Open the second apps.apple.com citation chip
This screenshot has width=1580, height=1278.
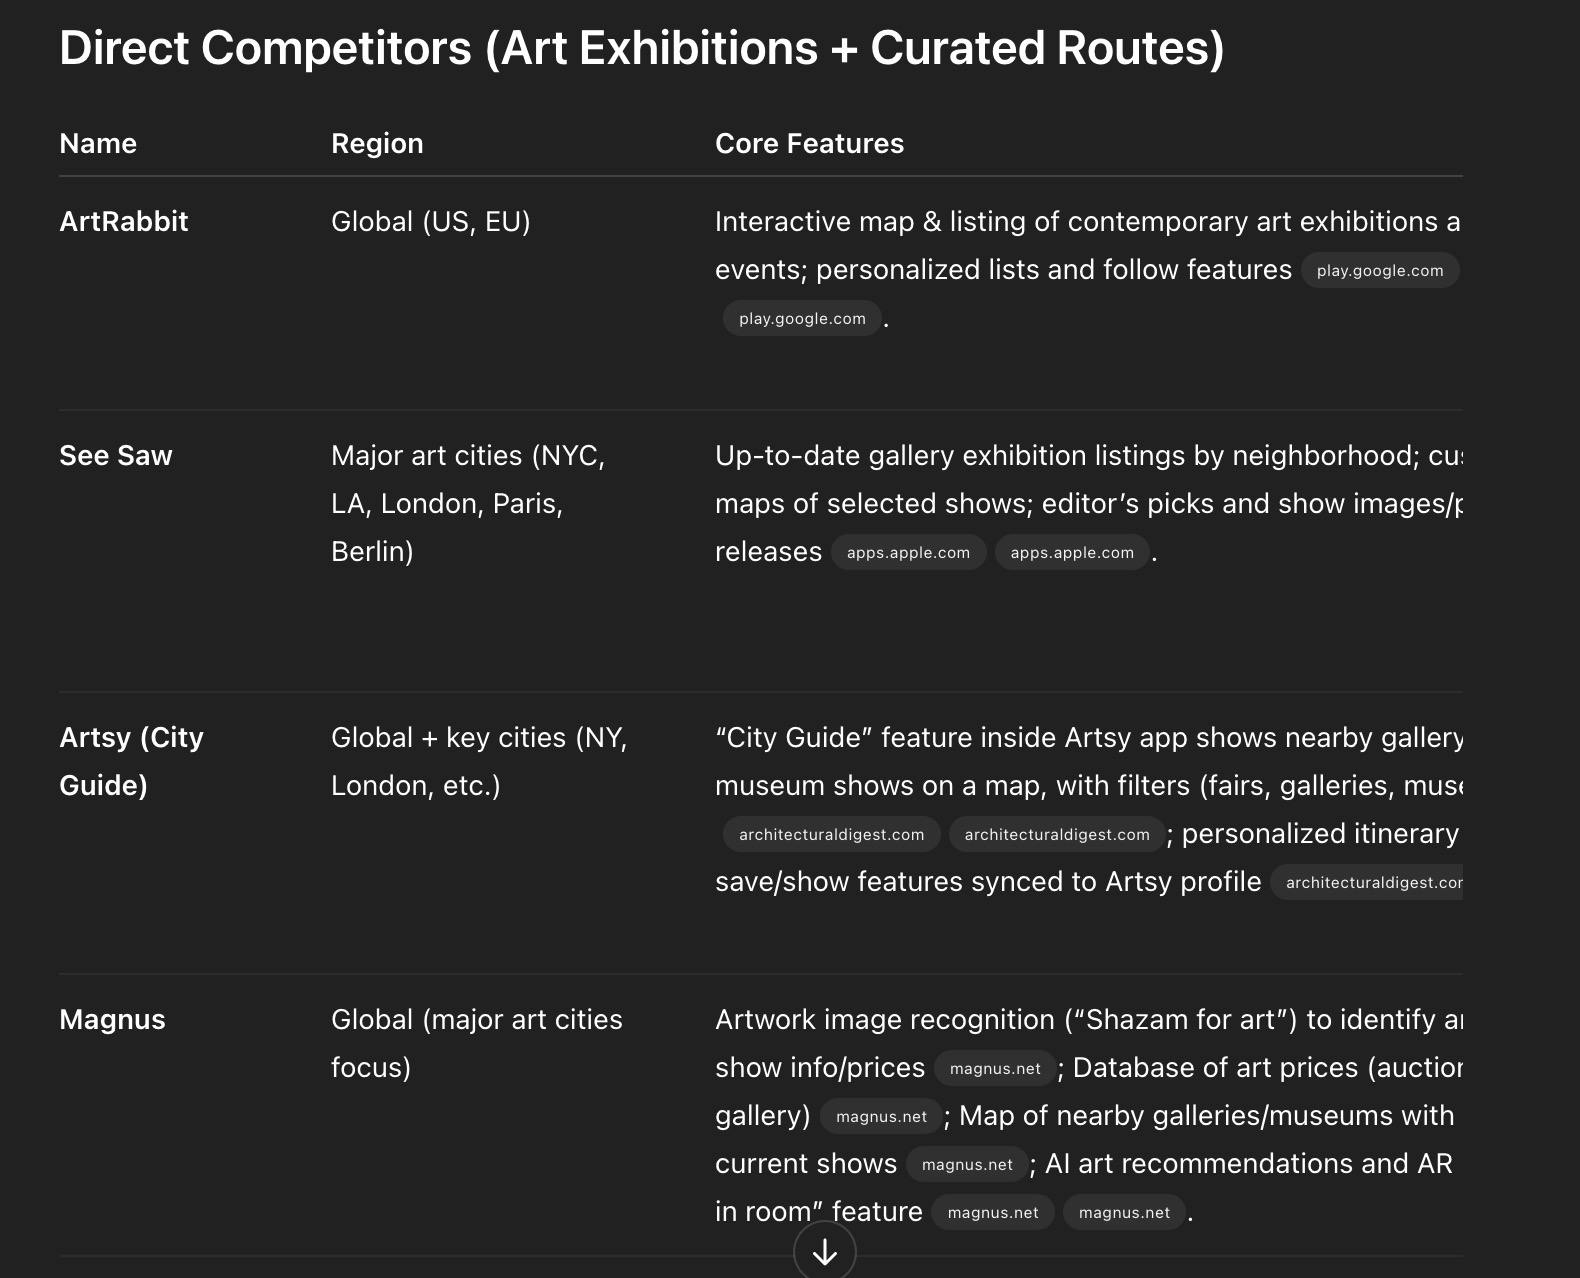[1072, 552]
